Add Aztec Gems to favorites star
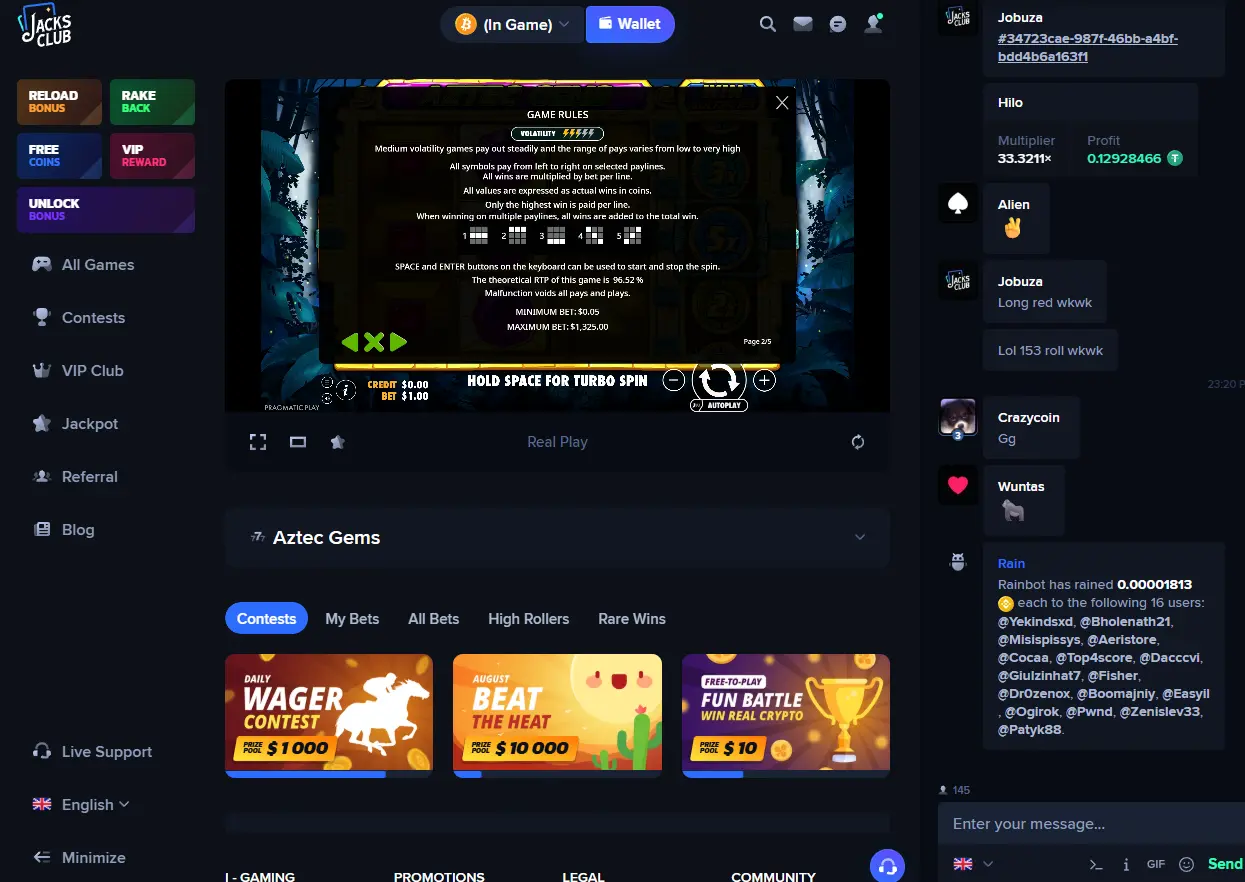Viewport: 1245px width, 882px height. pos(338,442)
